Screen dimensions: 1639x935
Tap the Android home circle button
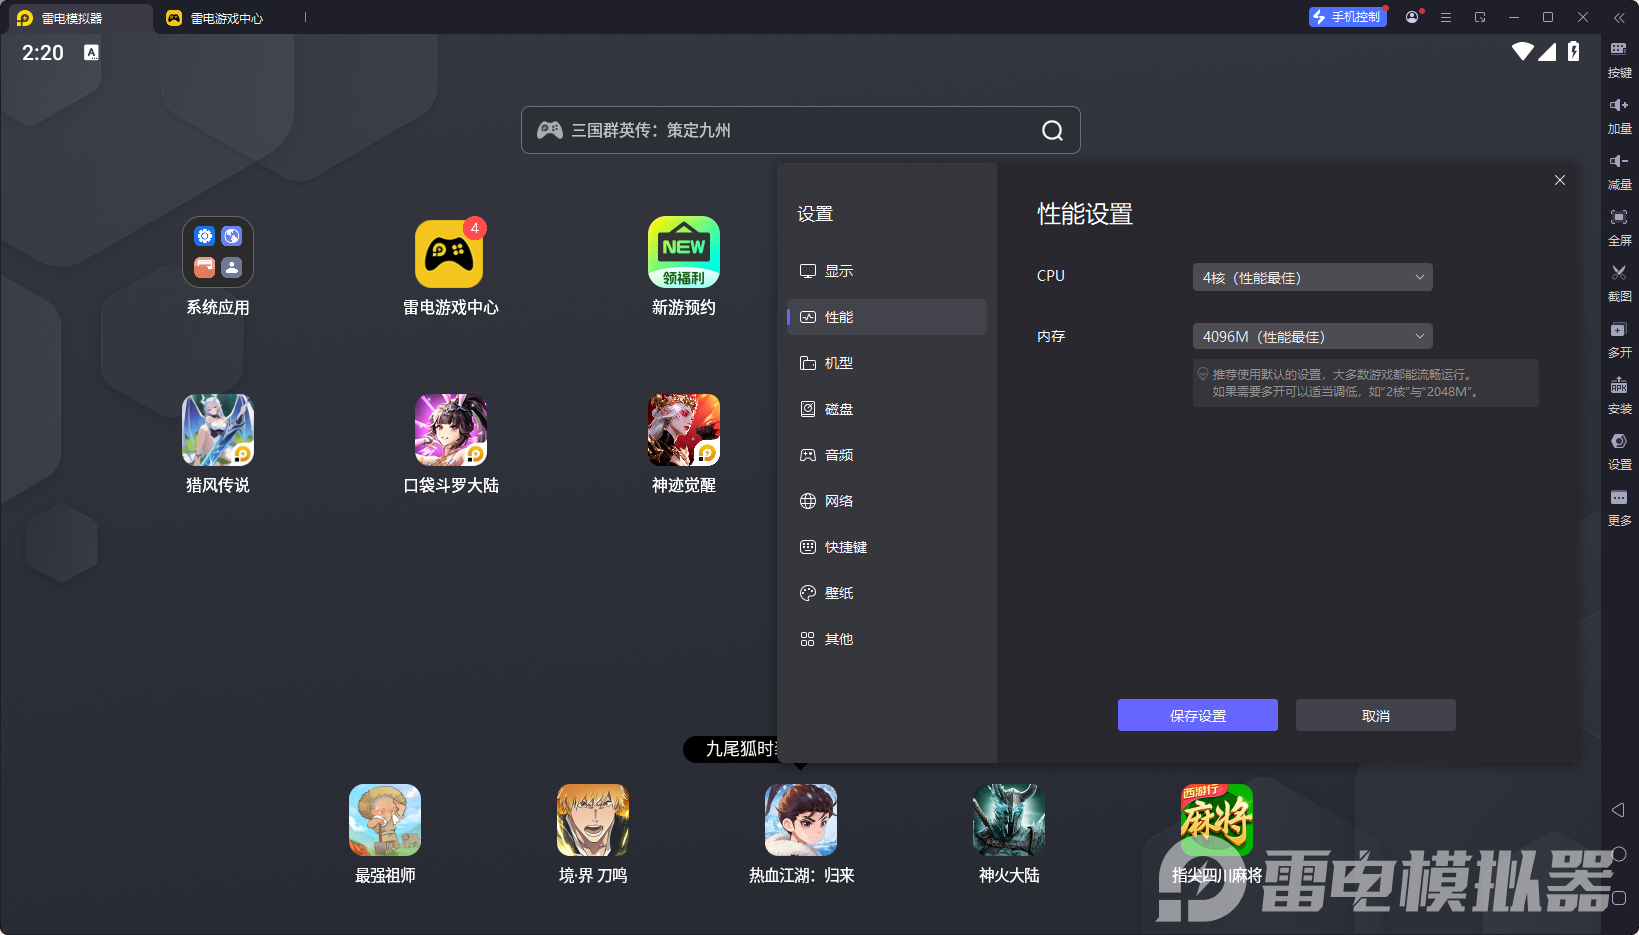coord(1619,854)
